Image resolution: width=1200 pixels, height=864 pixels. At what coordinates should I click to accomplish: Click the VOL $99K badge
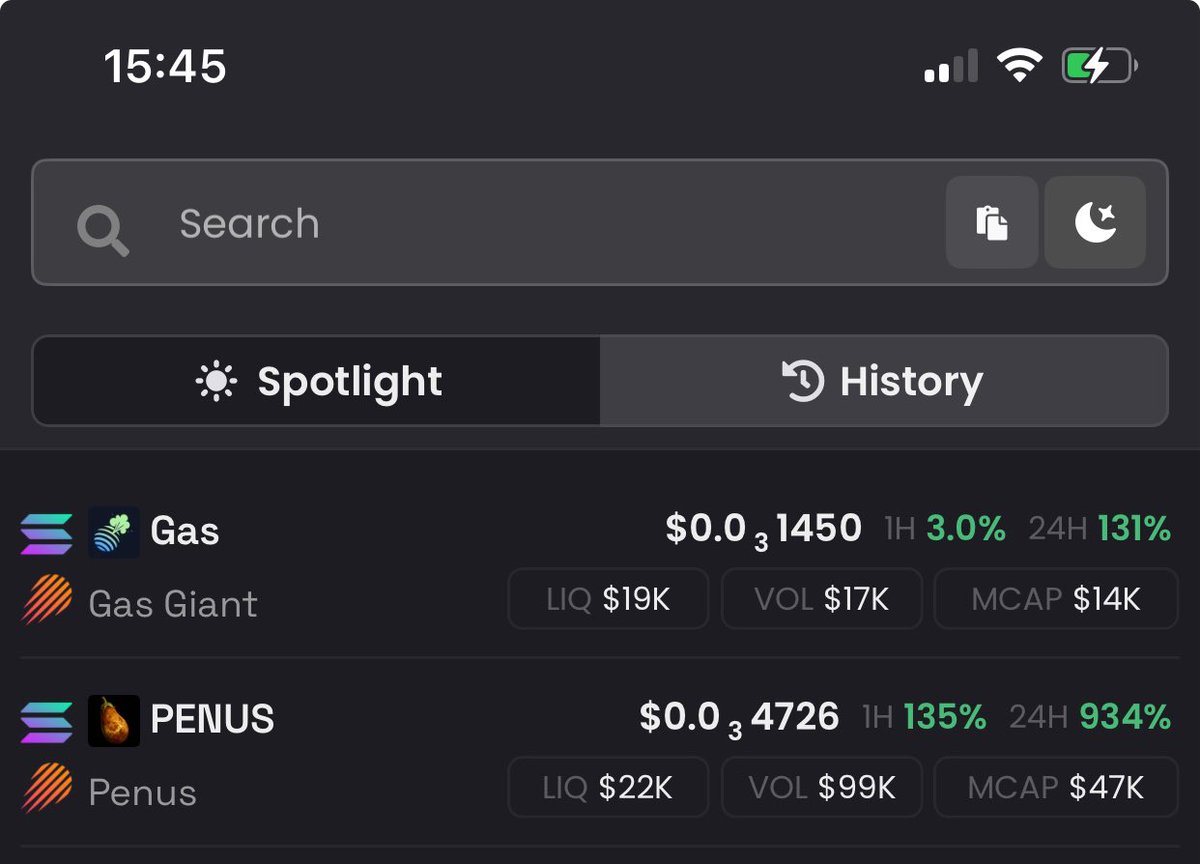point(821,787)
